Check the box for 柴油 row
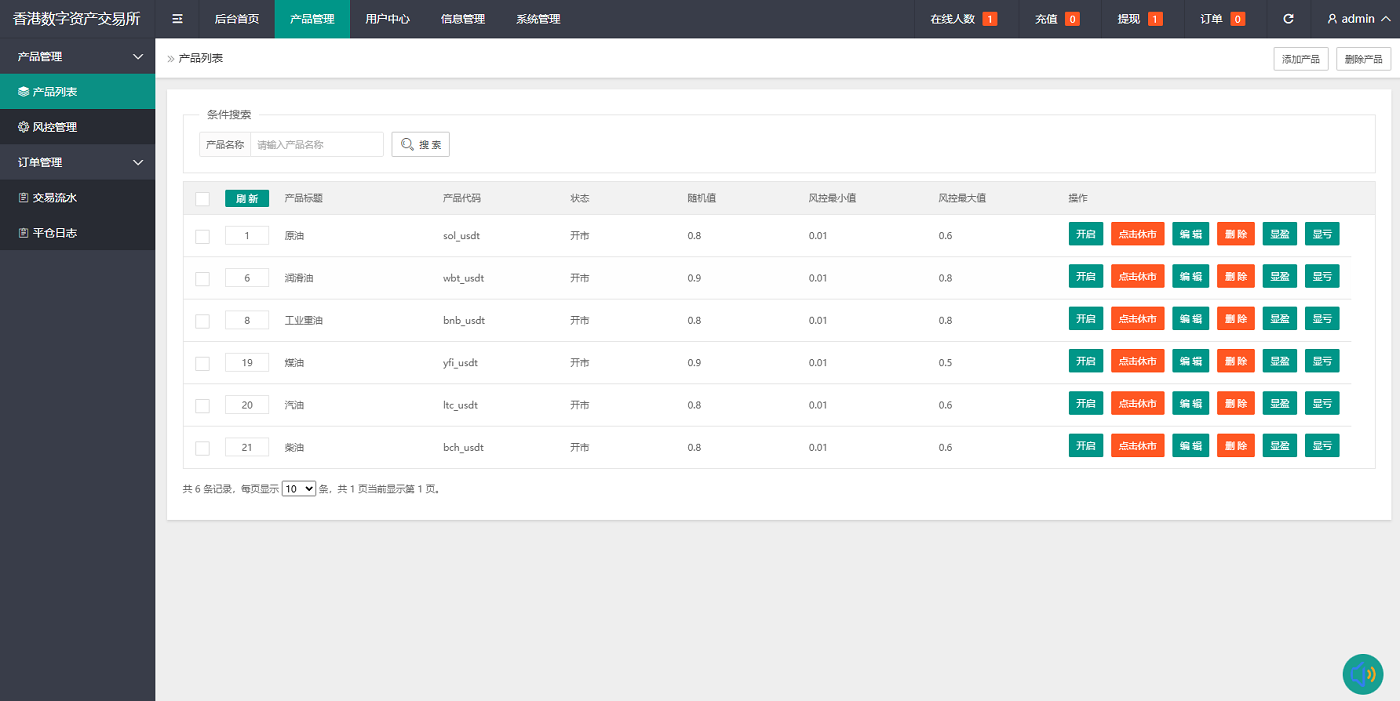1400x701 pixels. [202, 448]
